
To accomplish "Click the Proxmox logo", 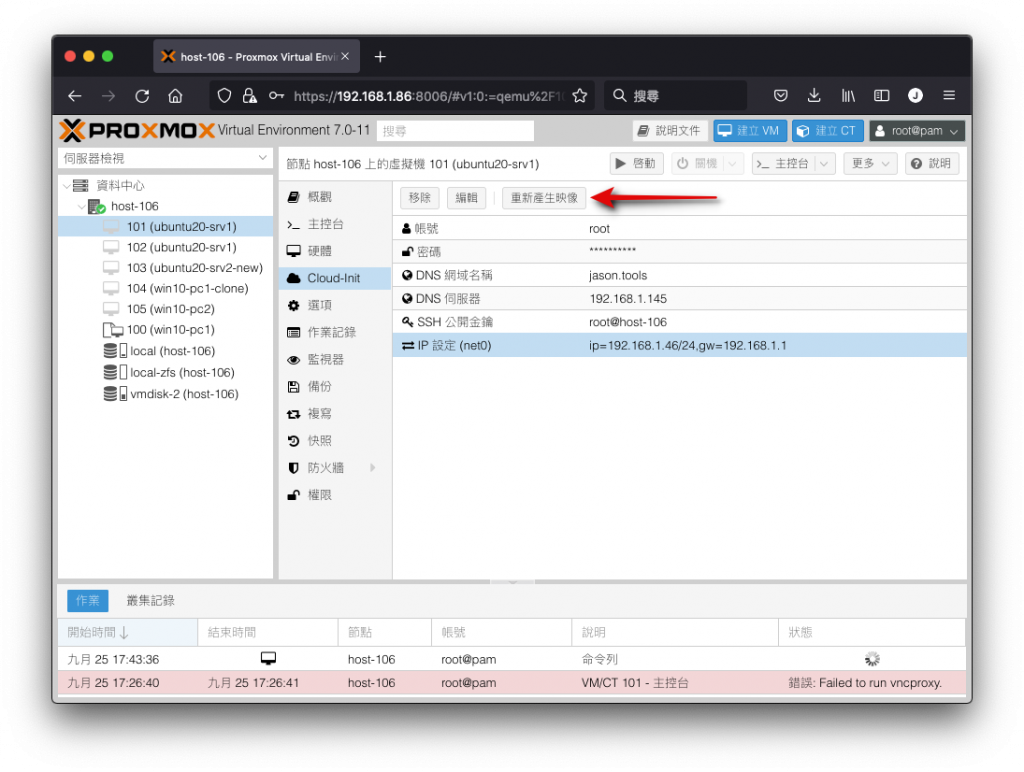I will click(137, 131).
